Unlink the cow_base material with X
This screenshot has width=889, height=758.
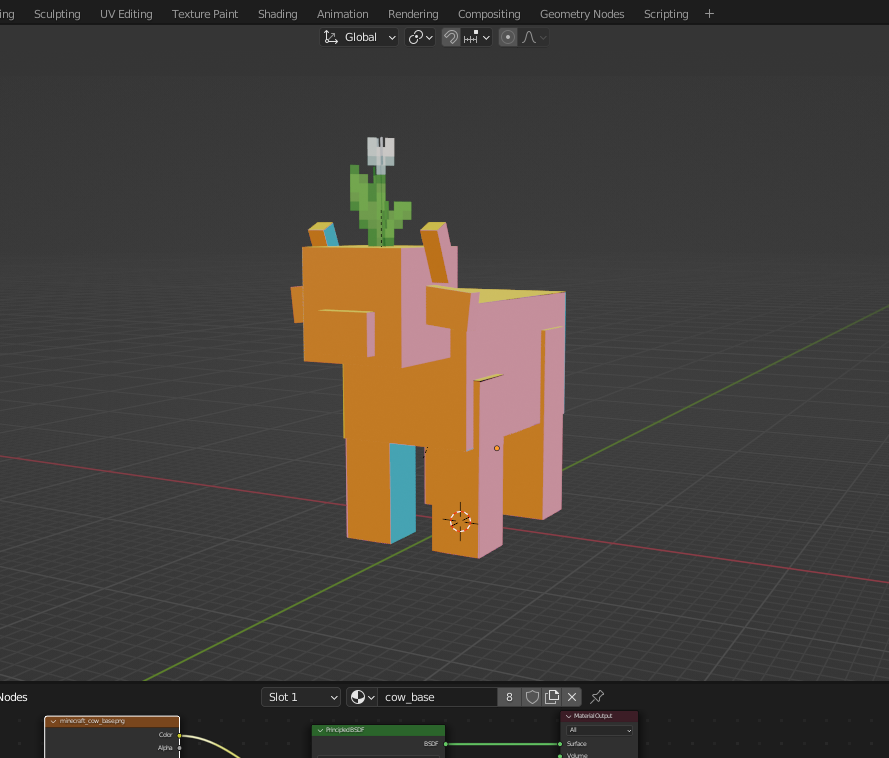(572, 697)
